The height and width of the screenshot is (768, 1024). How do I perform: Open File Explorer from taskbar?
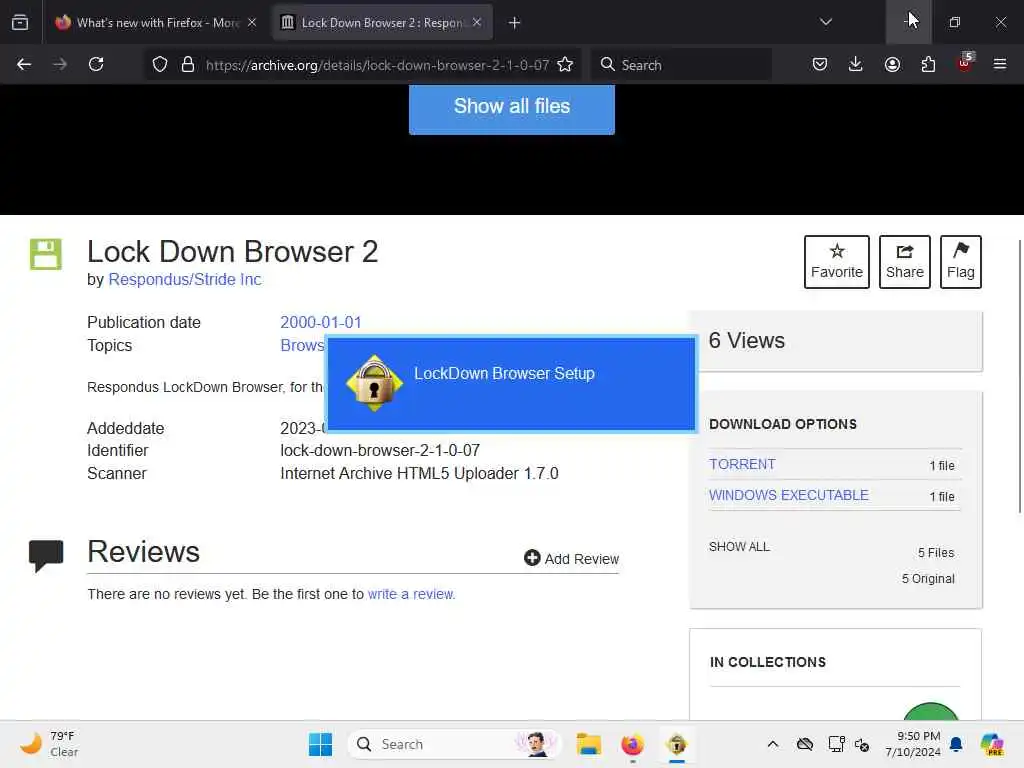click(x=588, y=744)
